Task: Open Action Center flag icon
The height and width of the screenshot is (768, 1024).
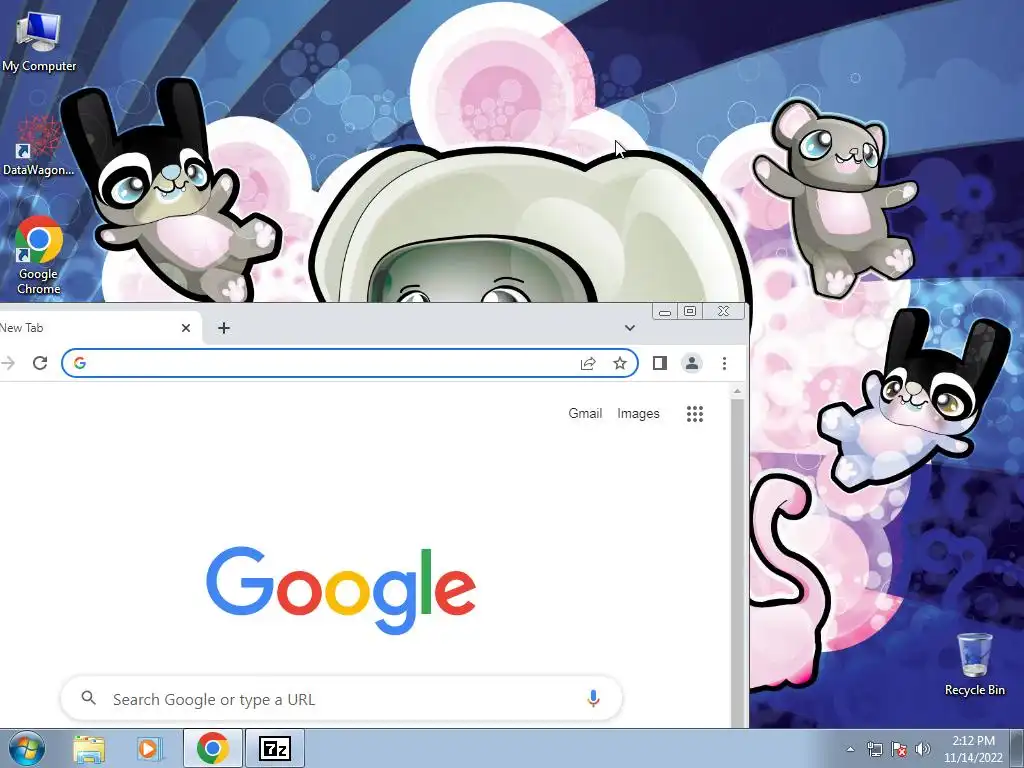Action: click(x=899, y=749)
